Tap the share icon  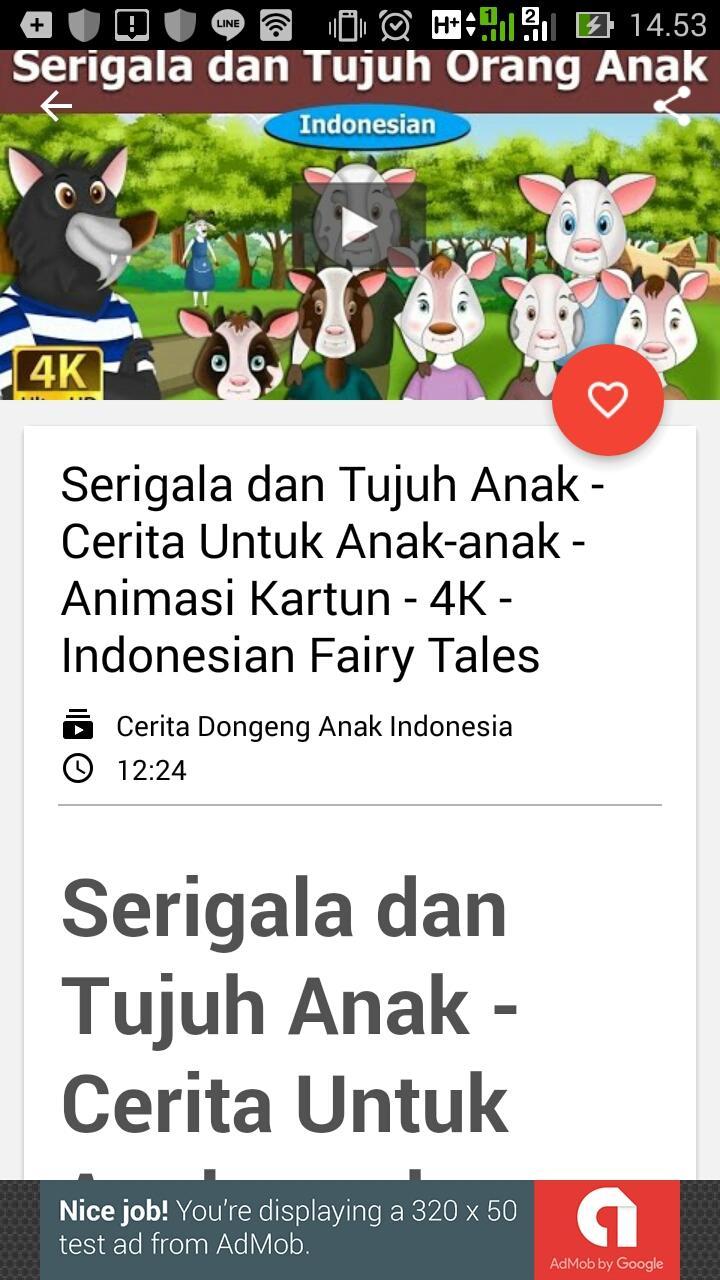point(671,106)
